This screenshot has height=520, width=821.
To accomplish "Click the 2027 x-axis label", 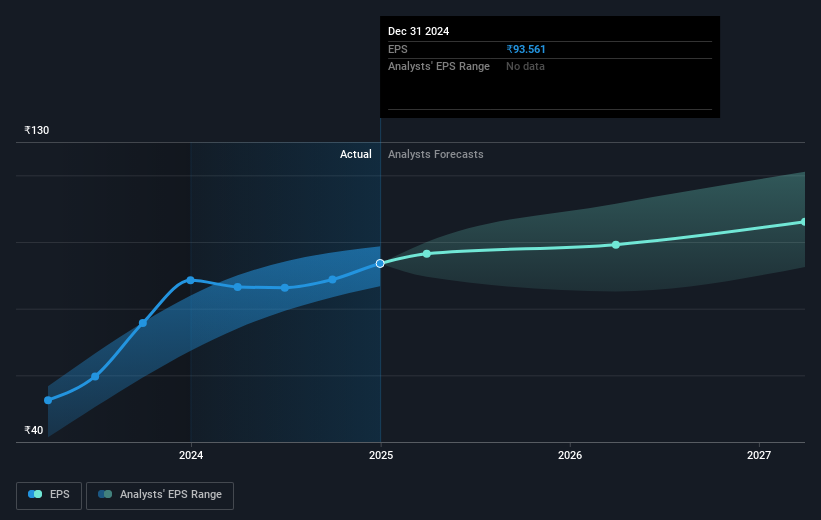I will click(x=759, y=455).
